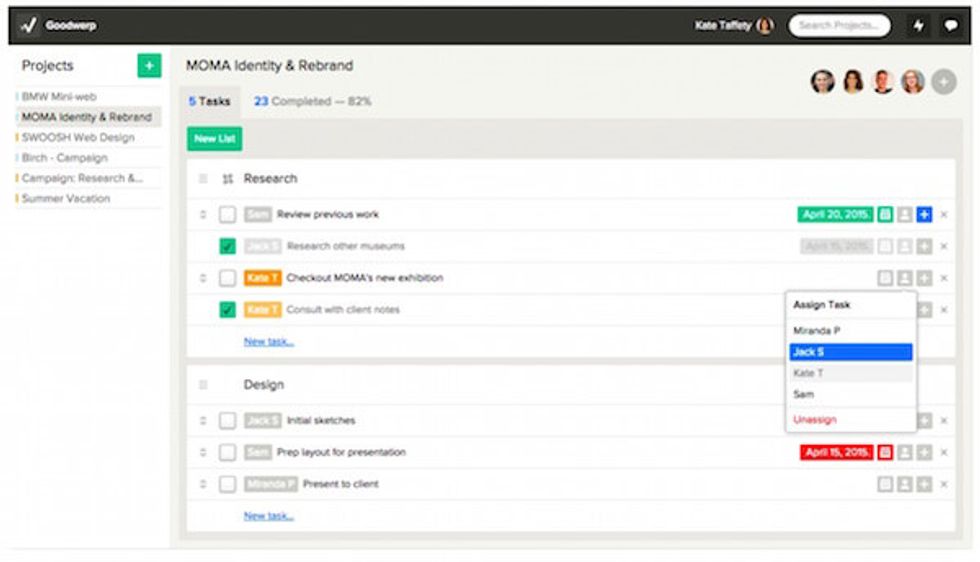The width and height of the screenshot is (980, 562).
Task: Open BMW Mini-web project
Action: [x=59, y=97]
